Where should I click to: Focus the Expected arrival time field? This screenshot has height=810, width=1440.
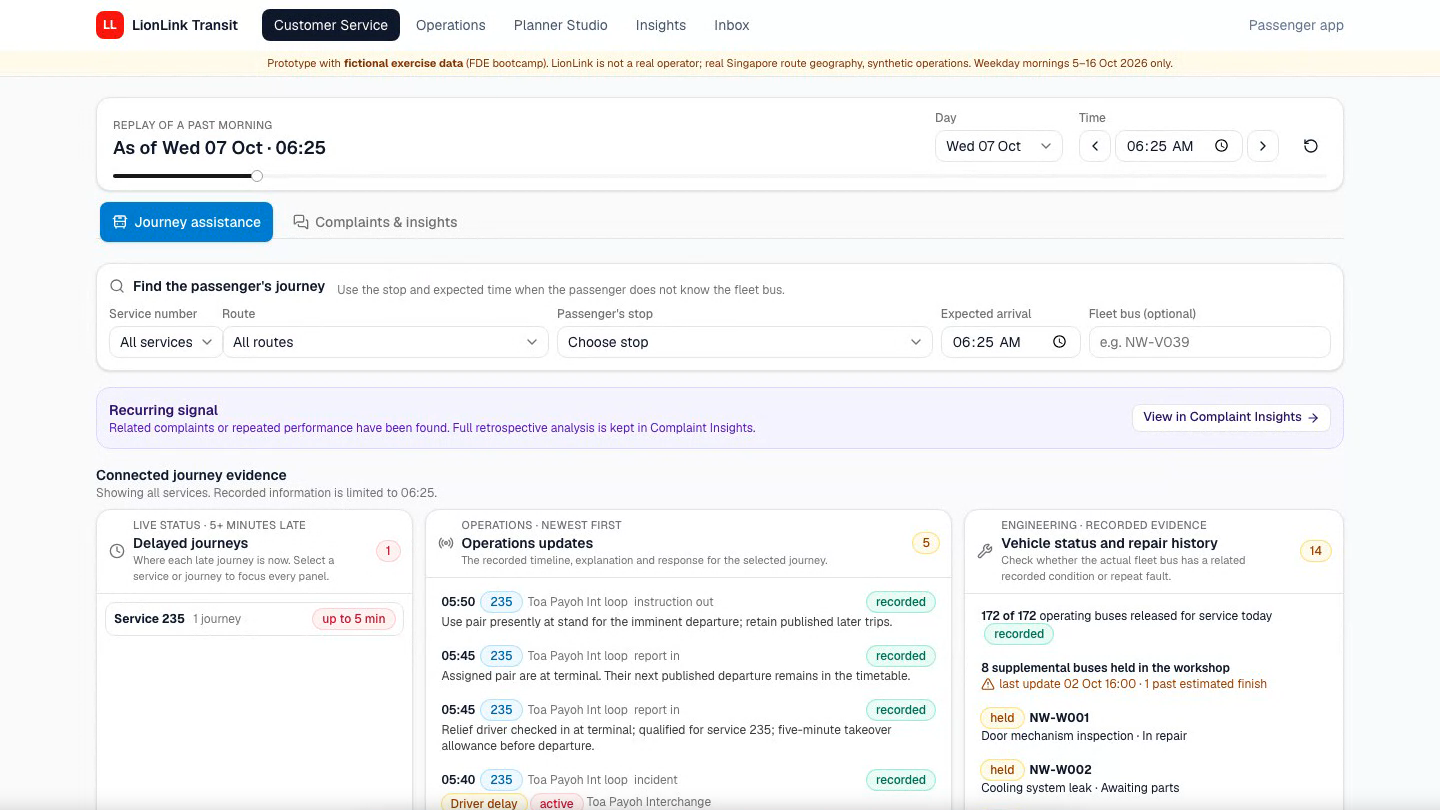pyautogui.click(x=1011, y=342)
